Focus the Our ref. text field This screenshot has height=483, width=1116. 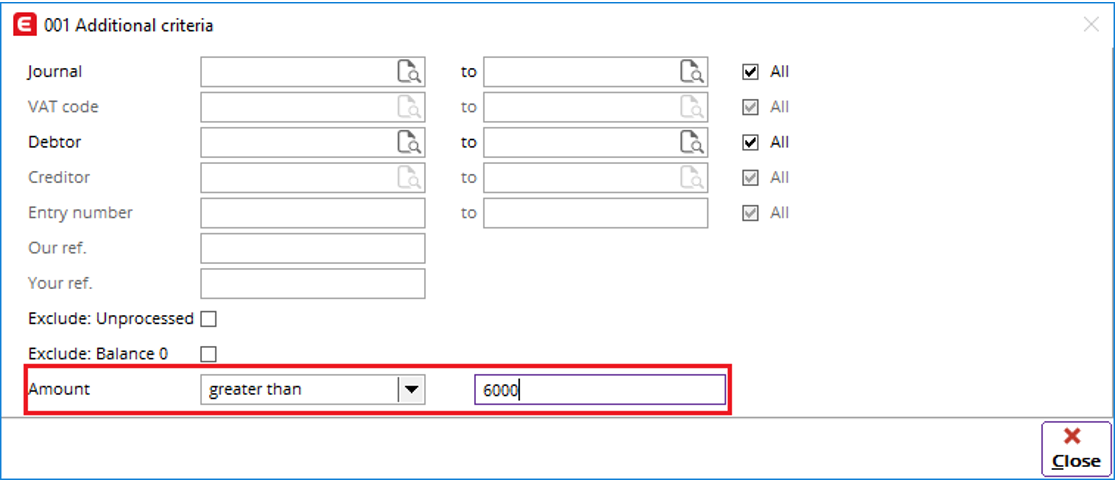tap(313, 248)
